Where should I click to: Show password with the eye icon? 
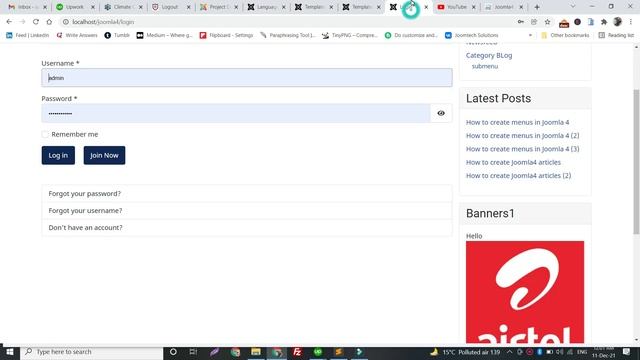click(x=441, y=113)
